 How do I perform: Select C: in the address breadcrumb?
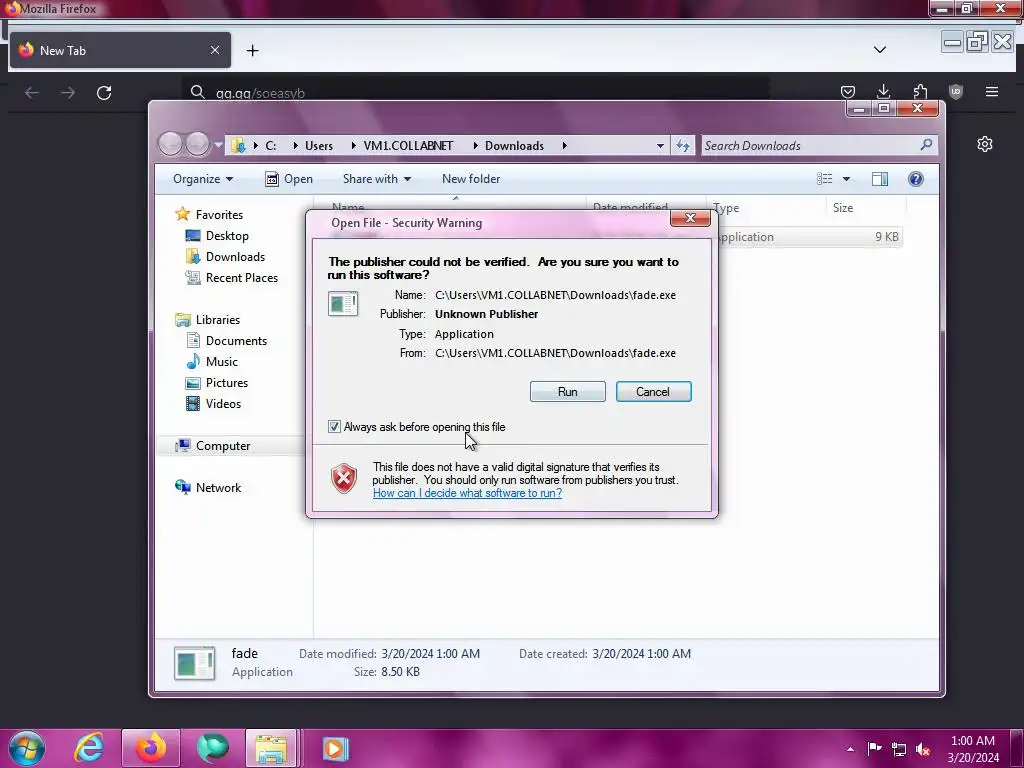click(x=270, y=146)
